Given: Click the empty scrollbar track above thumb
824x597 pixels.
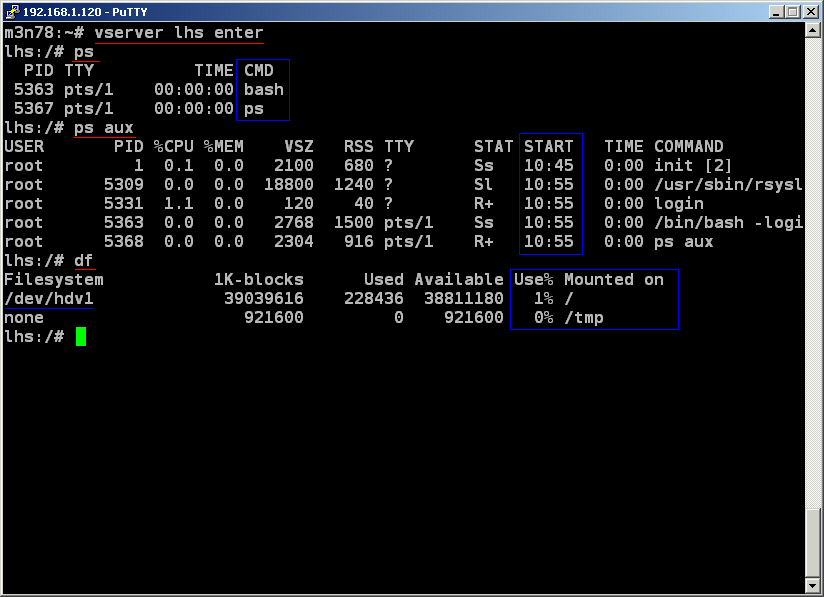Looking at the screenshot, I should [x=812, y=270].
